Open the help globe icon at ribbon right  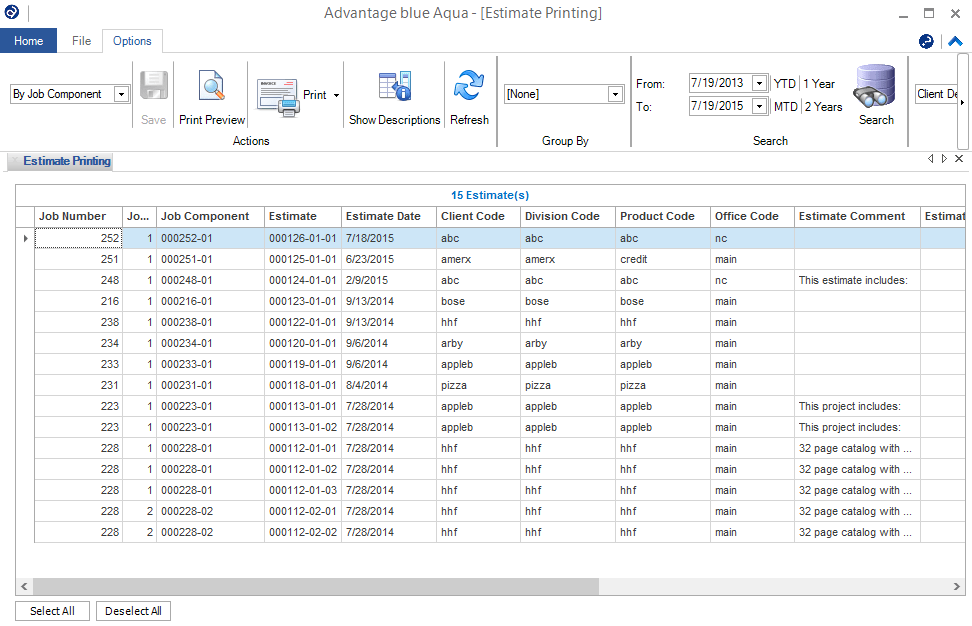[x=926, y=41]
